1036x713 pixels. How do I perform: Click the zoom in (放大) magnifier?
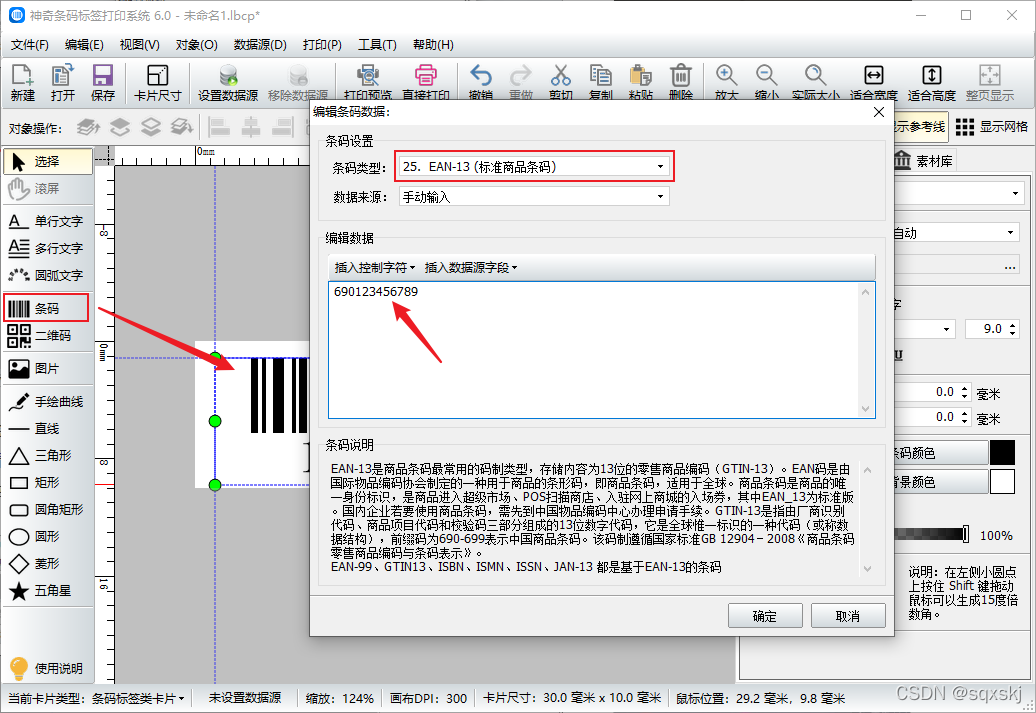726,82
